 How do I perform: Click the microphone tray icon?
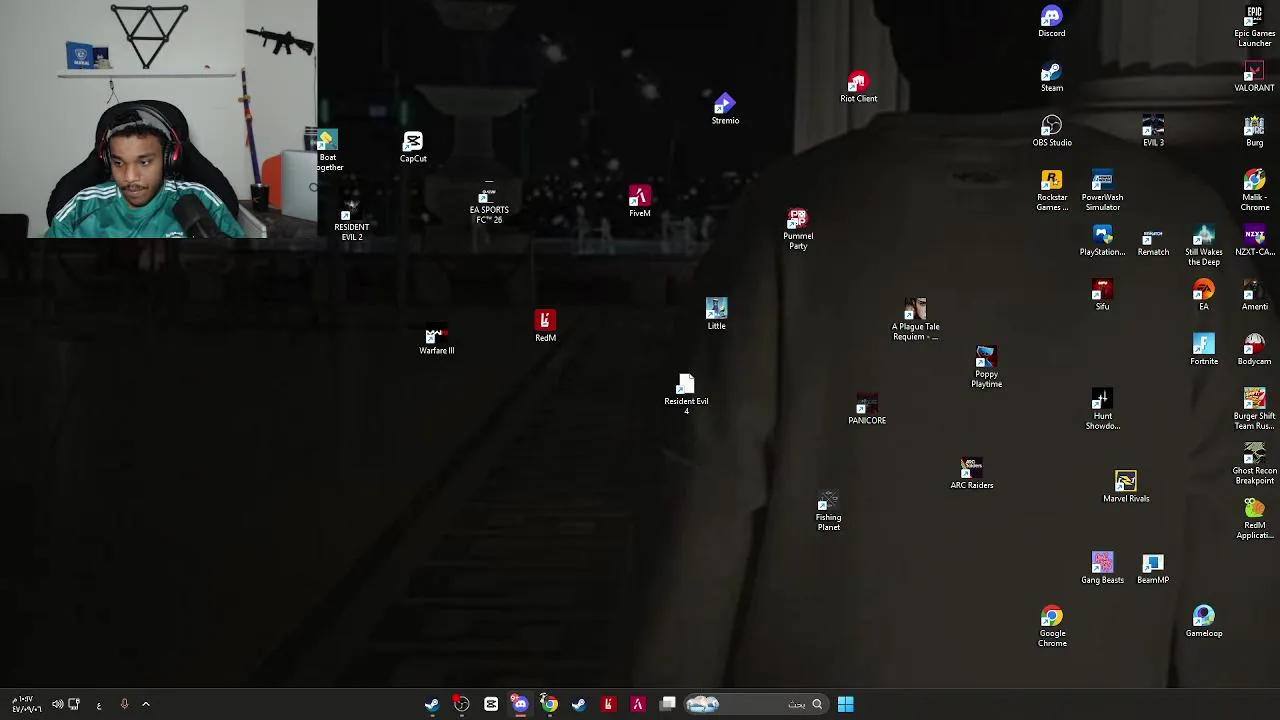coord(124,704)
